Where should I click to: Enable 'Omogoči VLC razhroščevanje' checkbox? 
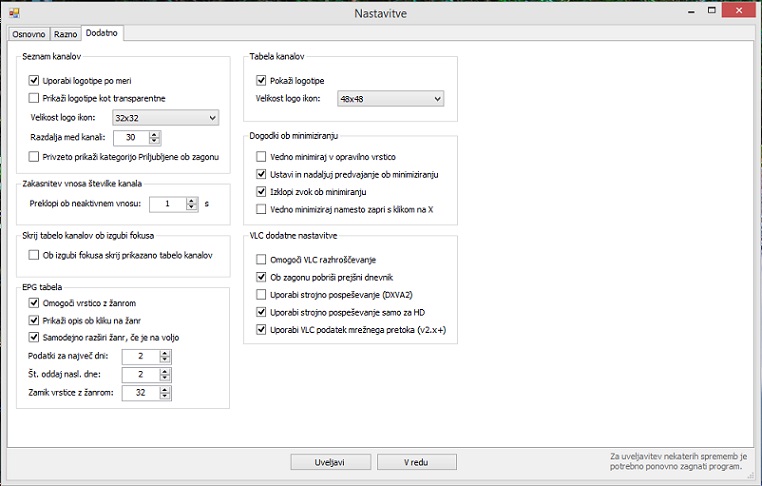pyautogui.click(x=262, y=260)
